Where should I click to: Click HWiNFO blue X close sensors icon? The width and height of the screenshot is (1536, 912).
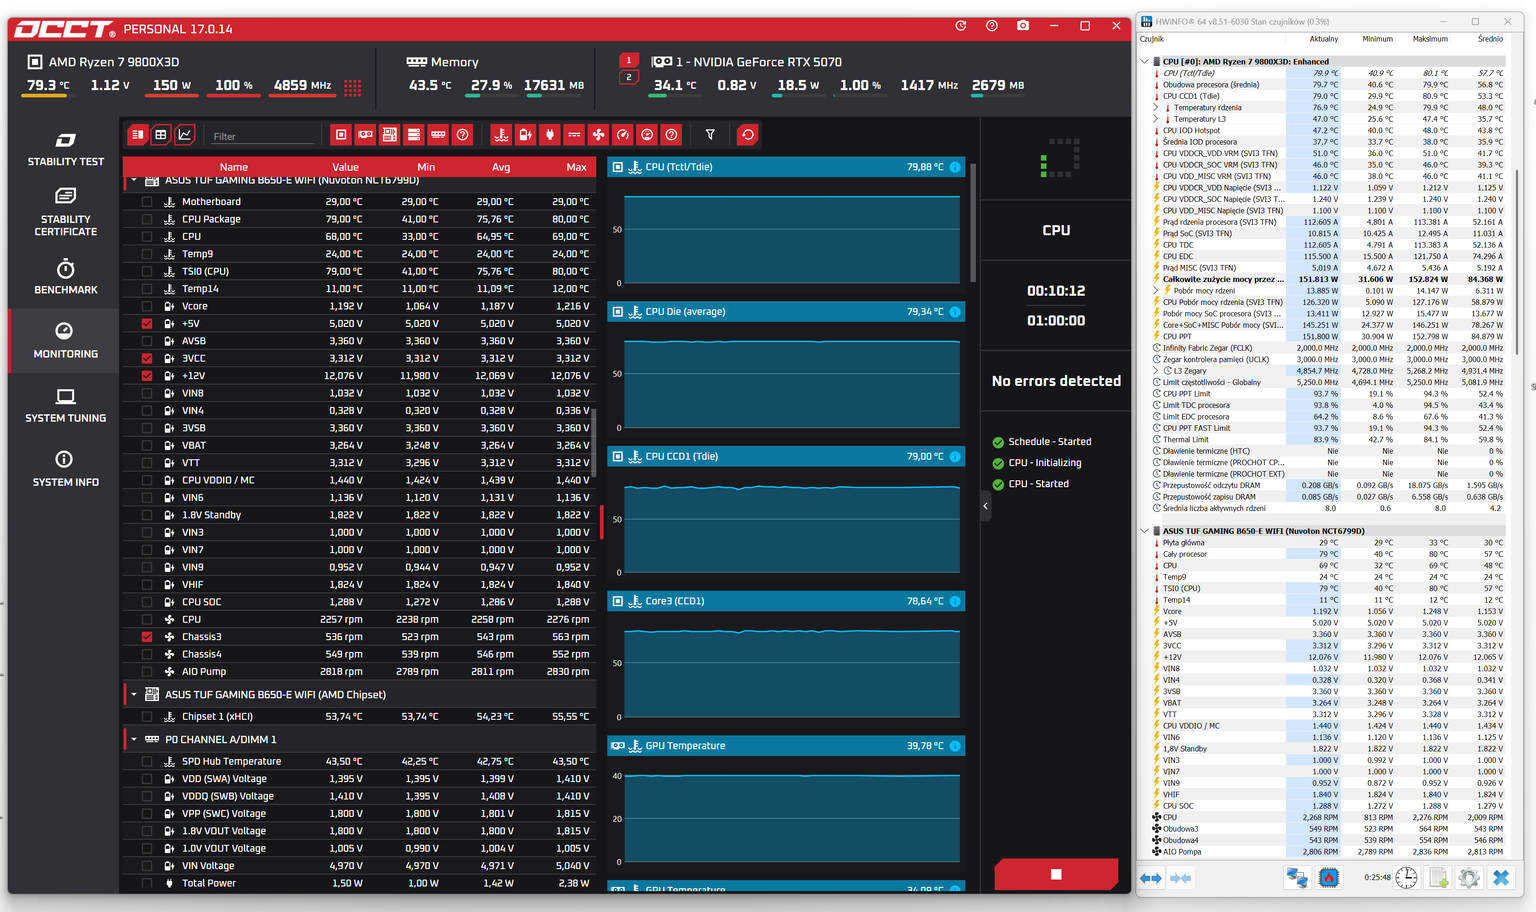[1501, 878]
